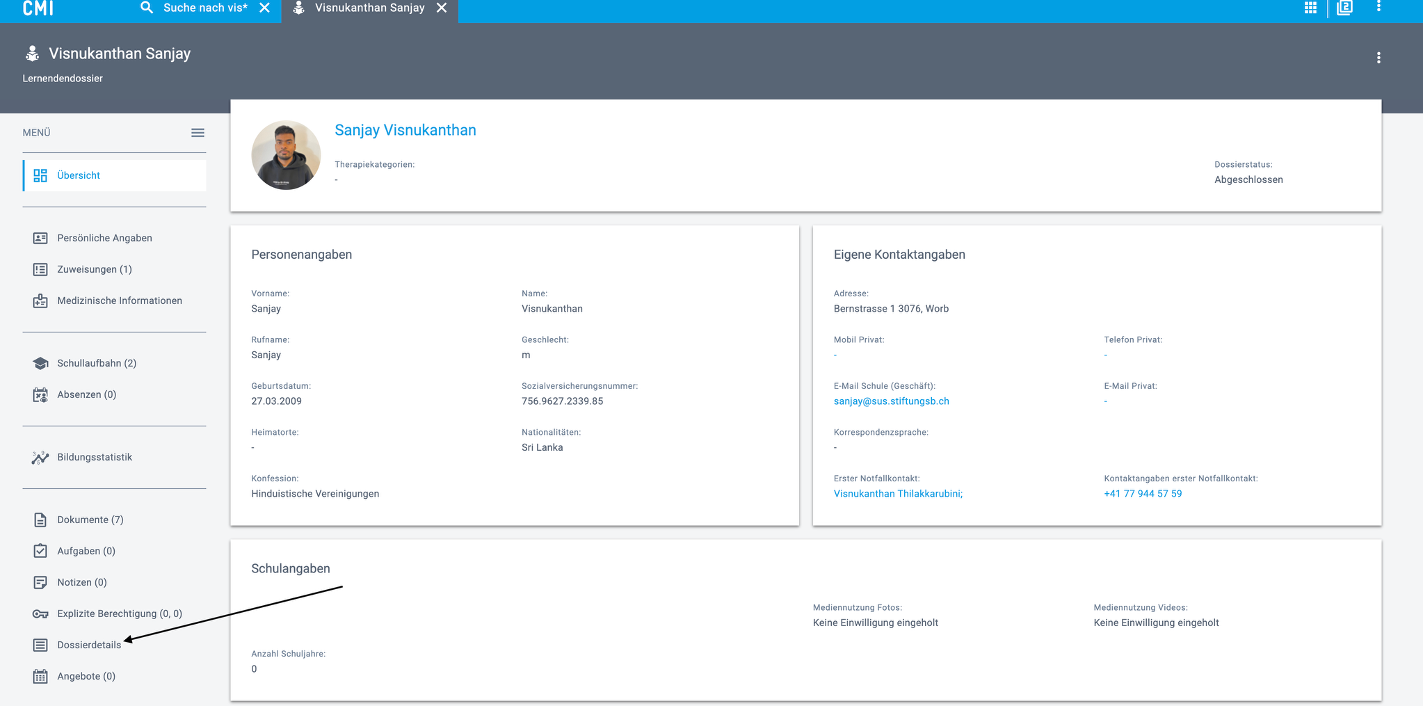Click the email link sanjay@sus.stiftungsb.ch

coord(891,401)
